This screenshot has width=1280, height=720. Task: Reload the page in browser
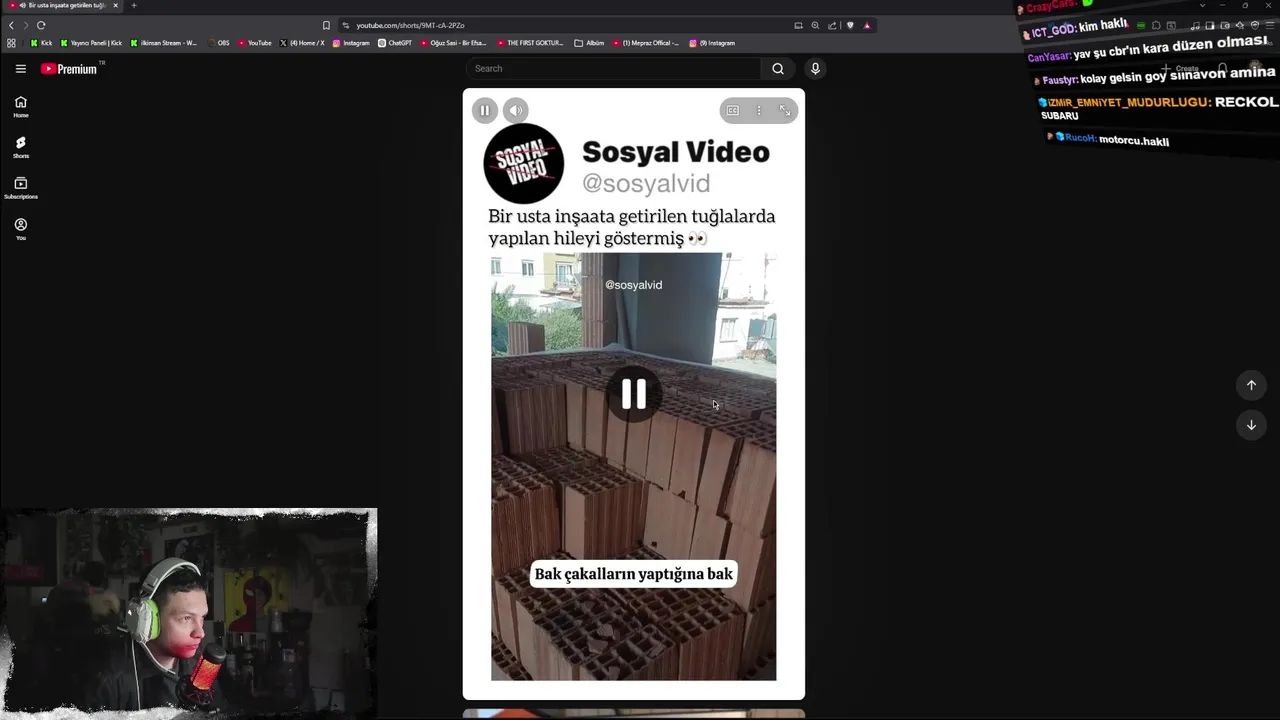click(41, 25)
